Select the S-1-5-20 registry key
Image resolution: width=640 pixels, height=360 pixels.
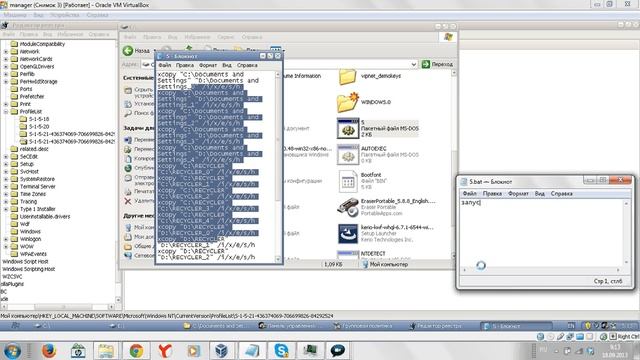pyautogui.click(x=39, y=127)
